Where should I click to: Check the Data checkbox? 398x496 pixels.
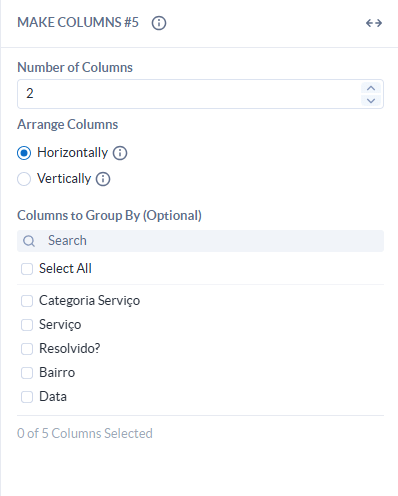pyautogui.click(x=27, y=397)
